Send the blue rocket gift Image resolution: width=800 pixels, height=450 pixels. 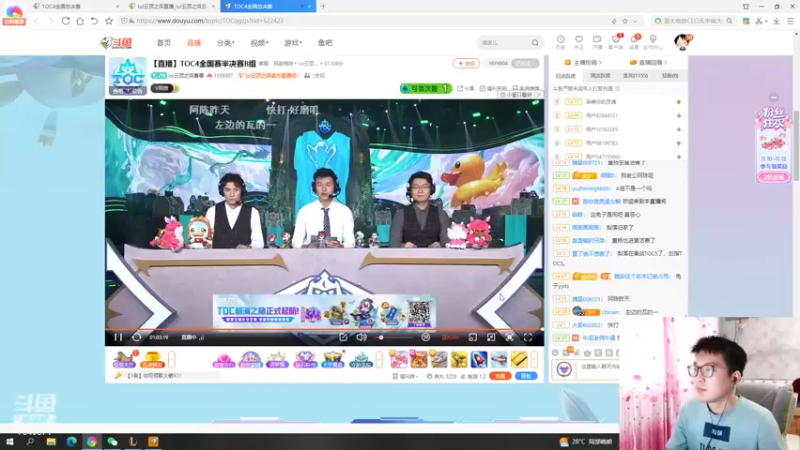click(x=479, y=359)
